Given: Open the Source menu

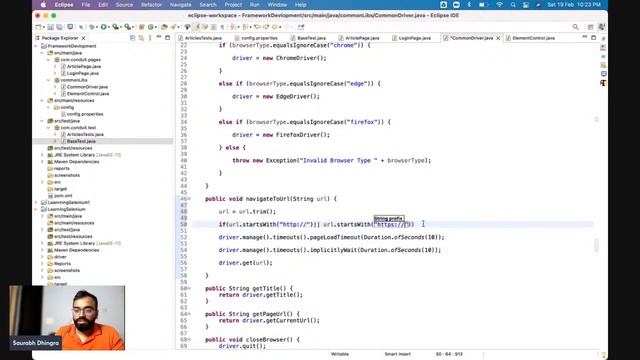Looking at the screenshot, I should coord(124,5).
